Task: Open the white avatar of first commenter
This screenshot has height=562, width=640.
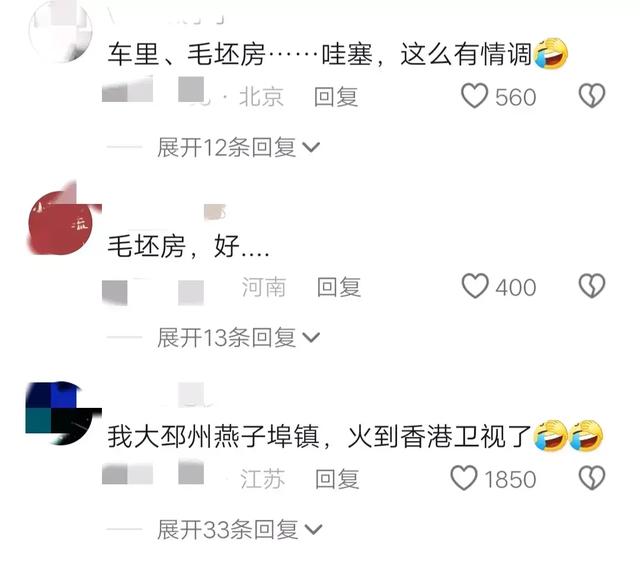Action: point(60,31)
